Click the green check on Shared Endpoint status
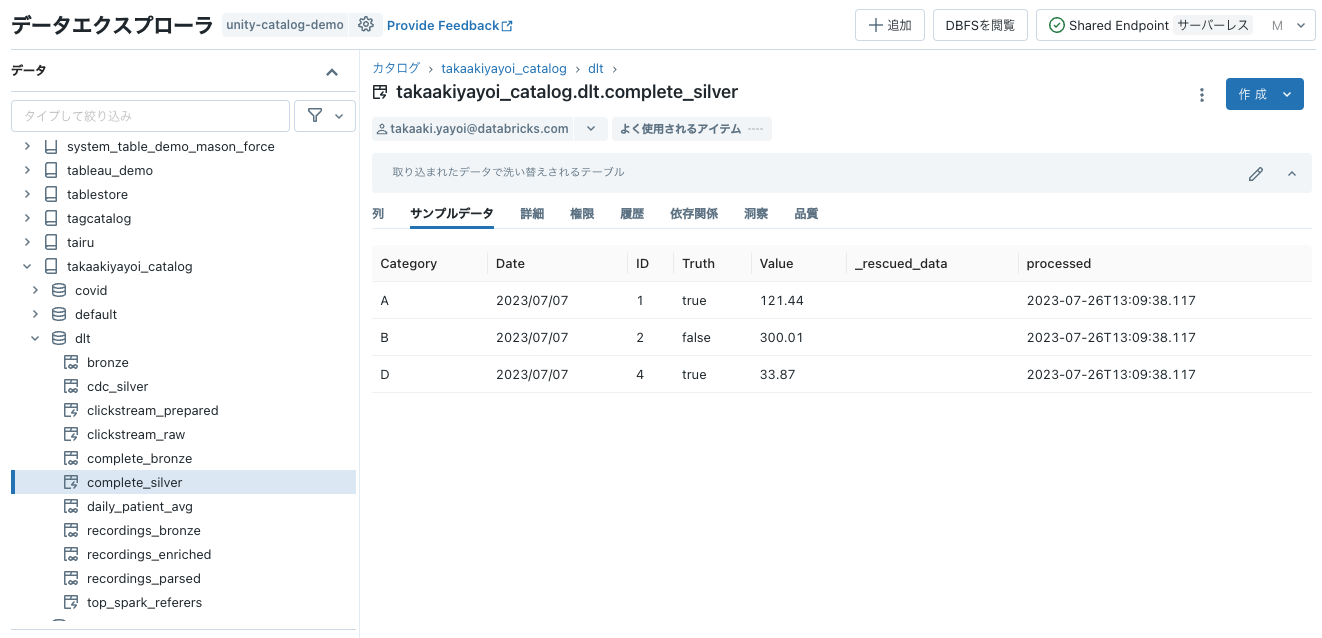1322x638 pixels. click(x=1057, y=24)
